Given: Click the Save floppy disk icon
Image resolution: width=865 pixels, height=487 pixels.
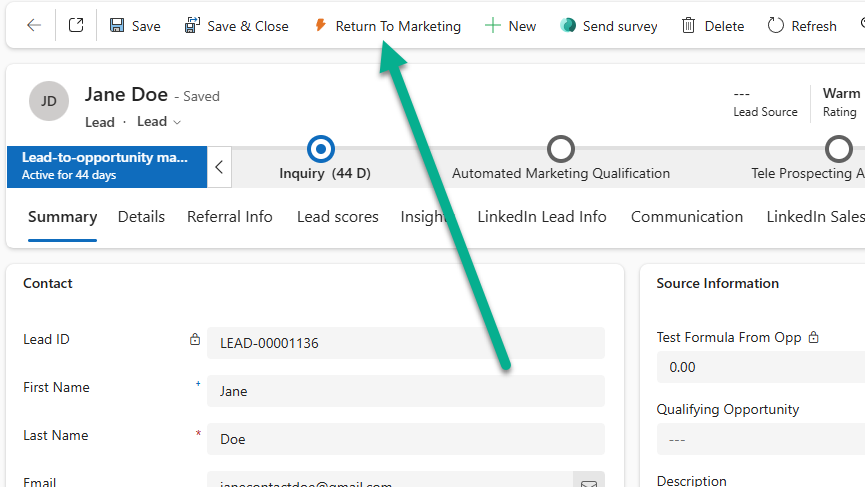Looking at the screenshot, I should pyautogui.click(x=117, y=26).
